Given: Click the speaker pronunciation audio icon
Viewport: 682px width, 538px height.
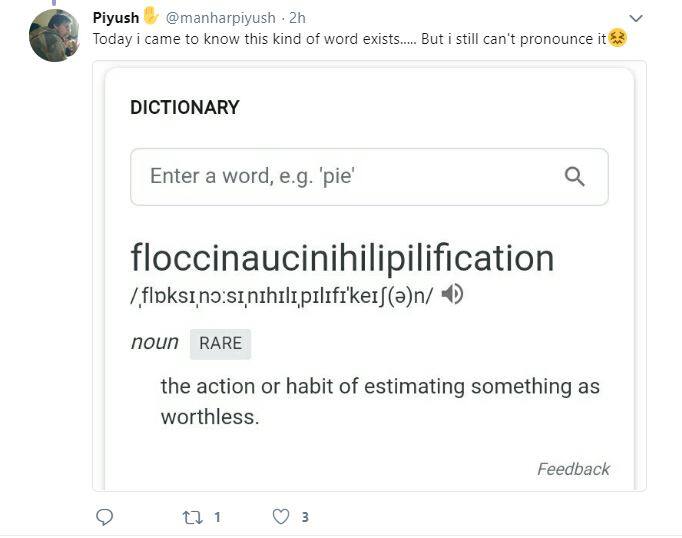Looking at the screenshot, I should click(452, 294).
